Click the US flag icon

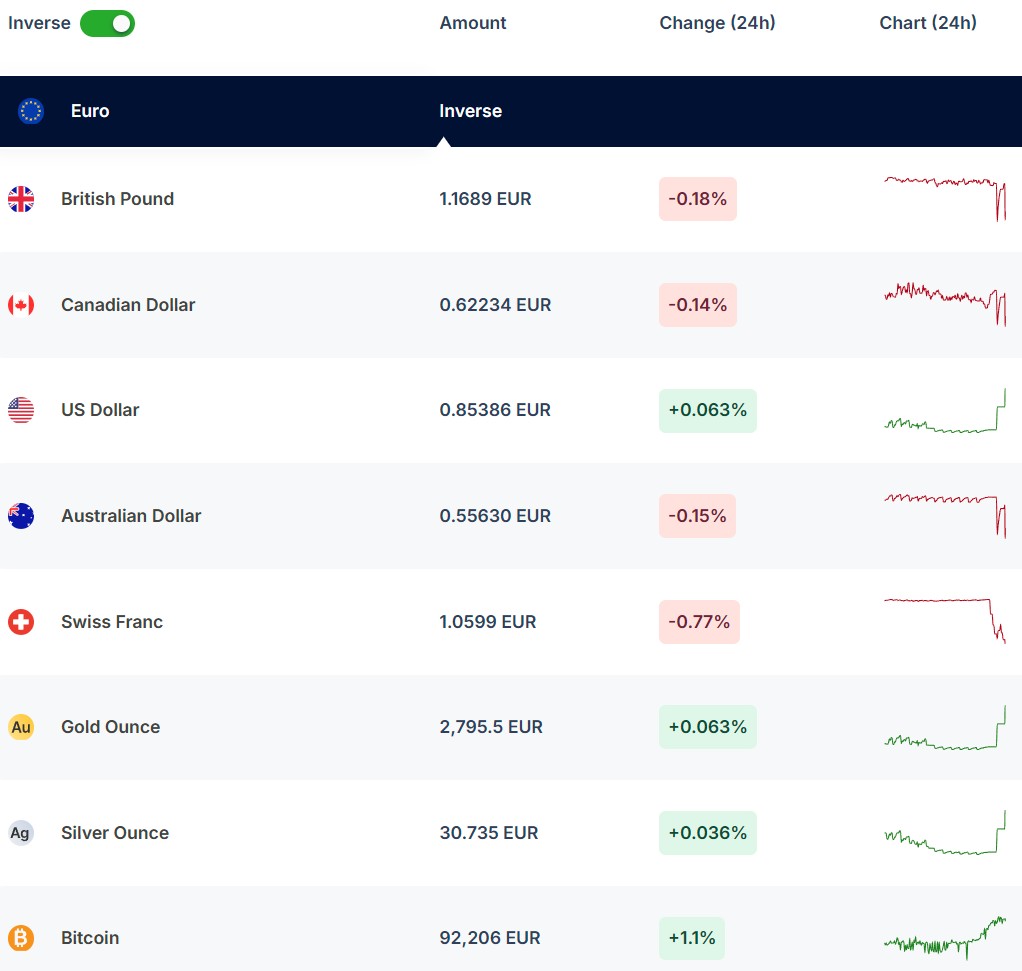[21, 410]
